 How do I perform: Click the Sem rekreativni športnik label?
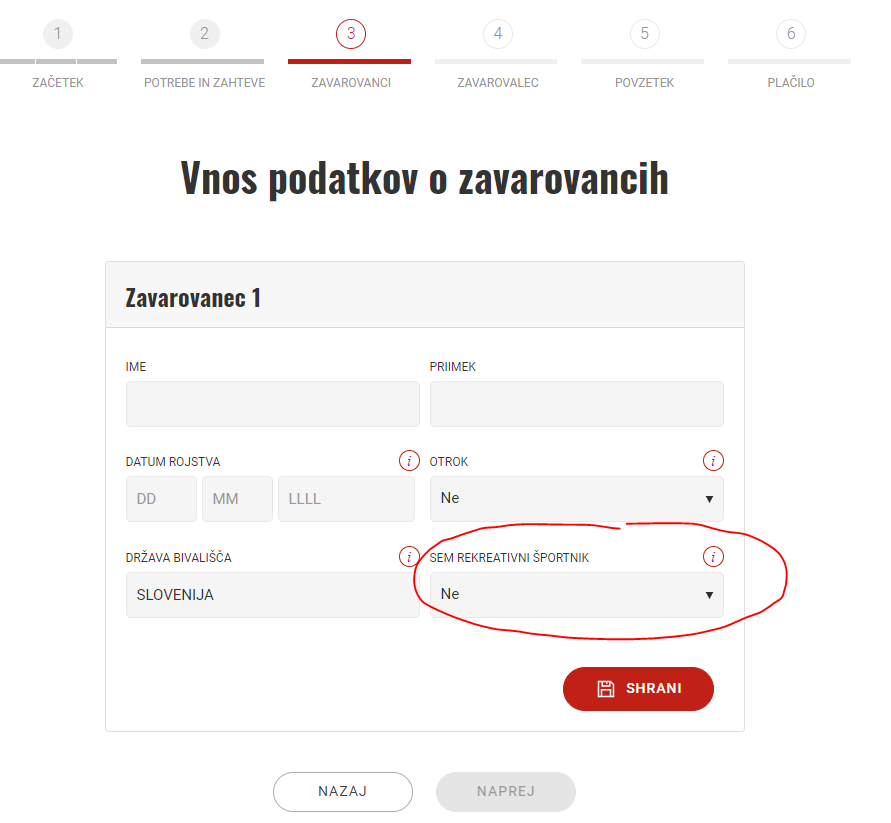tap(509, 558)
